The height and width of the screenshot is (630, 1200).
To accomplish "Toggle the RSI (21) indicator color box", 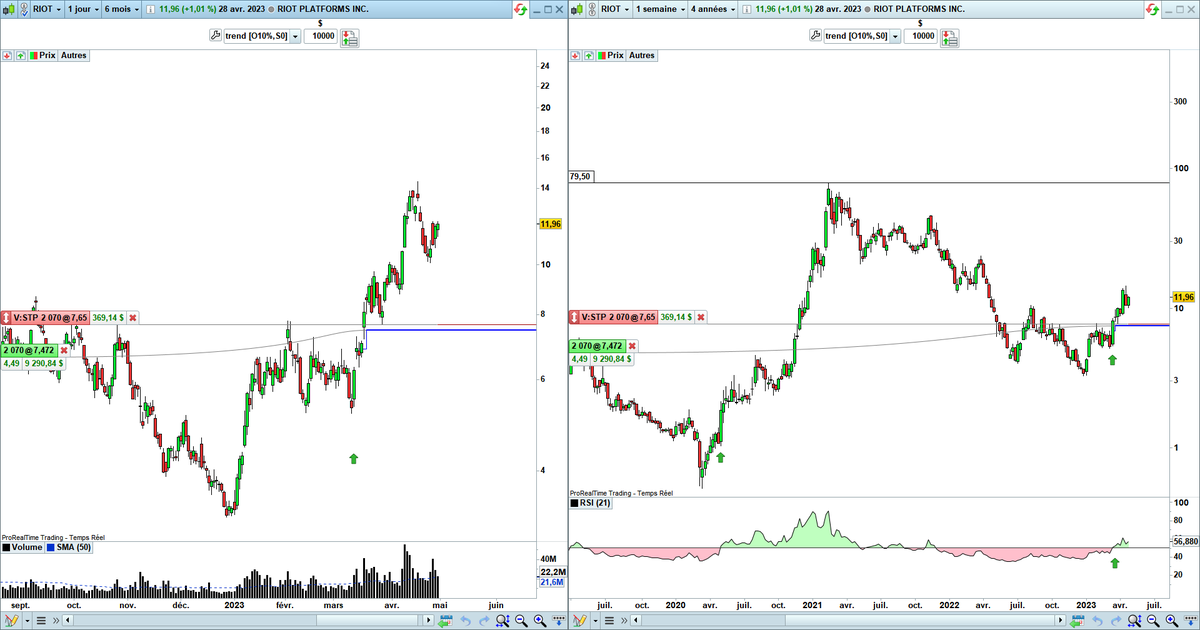I will tap(575, 503).
